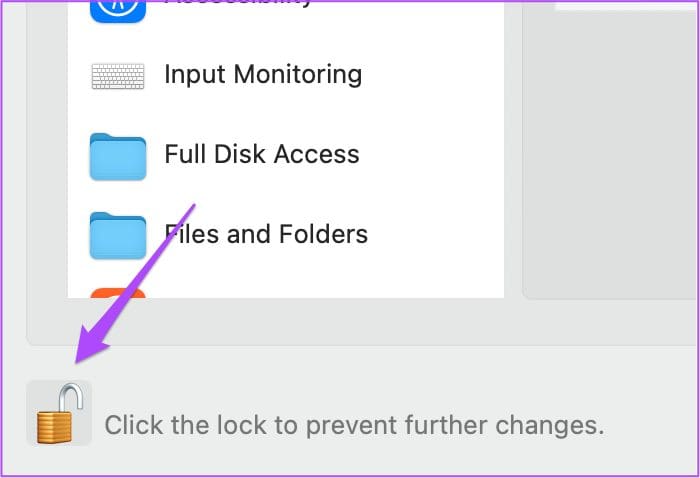The height and width of the screenshot is (478, 700).
Task: Click blank space right of Full Disk Access
Action: (x=430, y=155)
